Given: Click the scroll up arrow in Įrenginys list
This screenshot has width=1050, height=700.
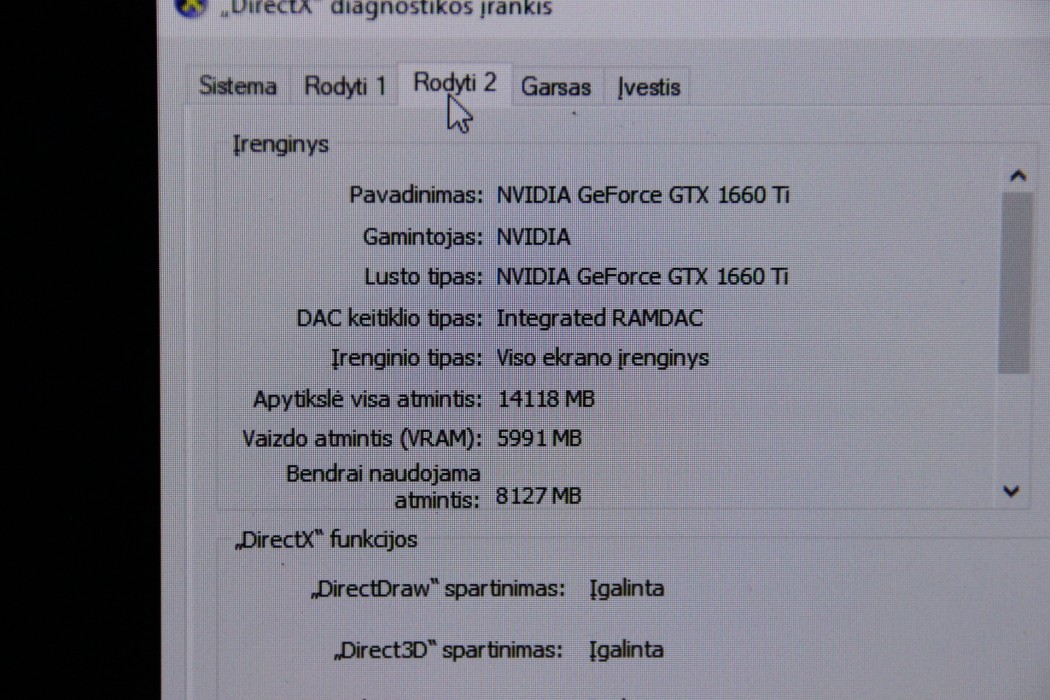Looking at the screenshot, I should [x=1018, y=176].
